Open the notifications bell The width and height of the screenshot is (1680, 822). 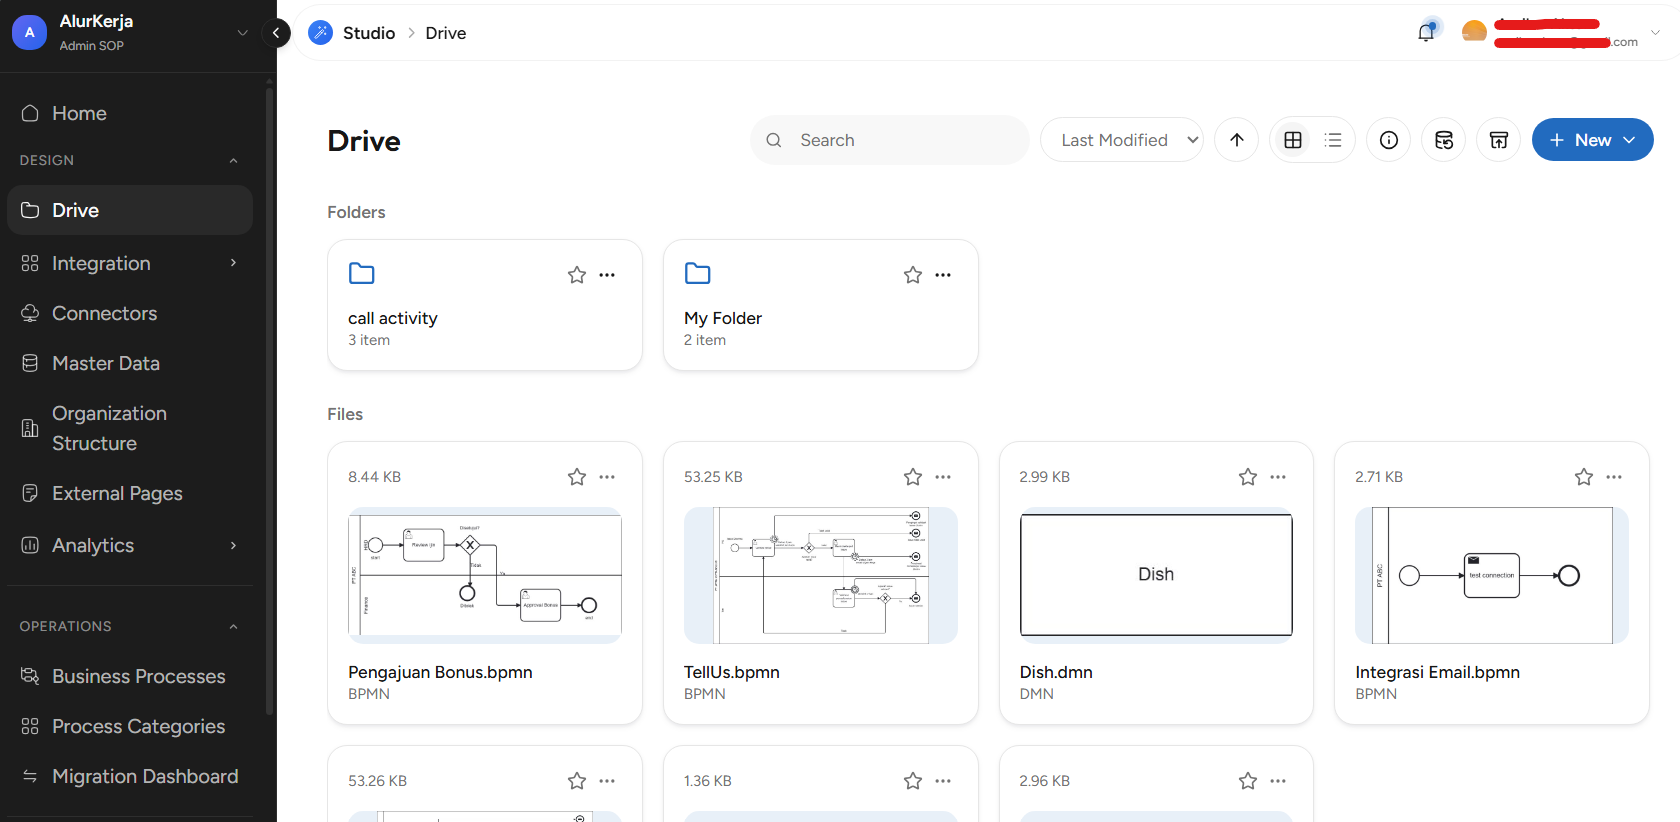coord(1426,32)
